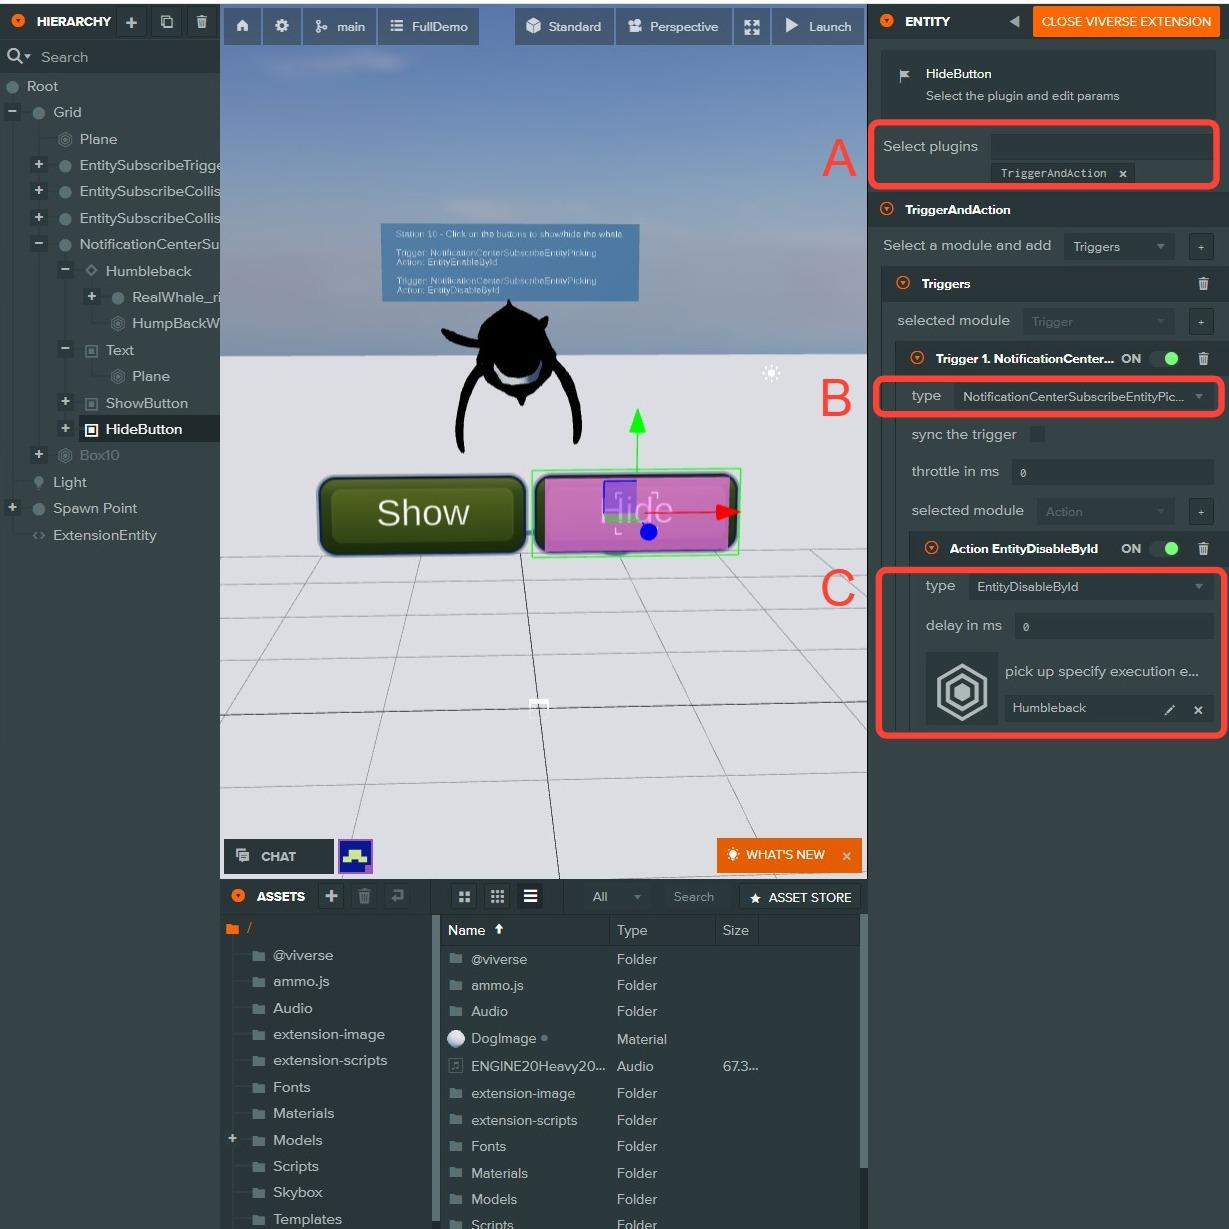This screenshot has height=1229, width=1229.
Task: Collapse the Humbleback tree node
Action: (65, 270)
